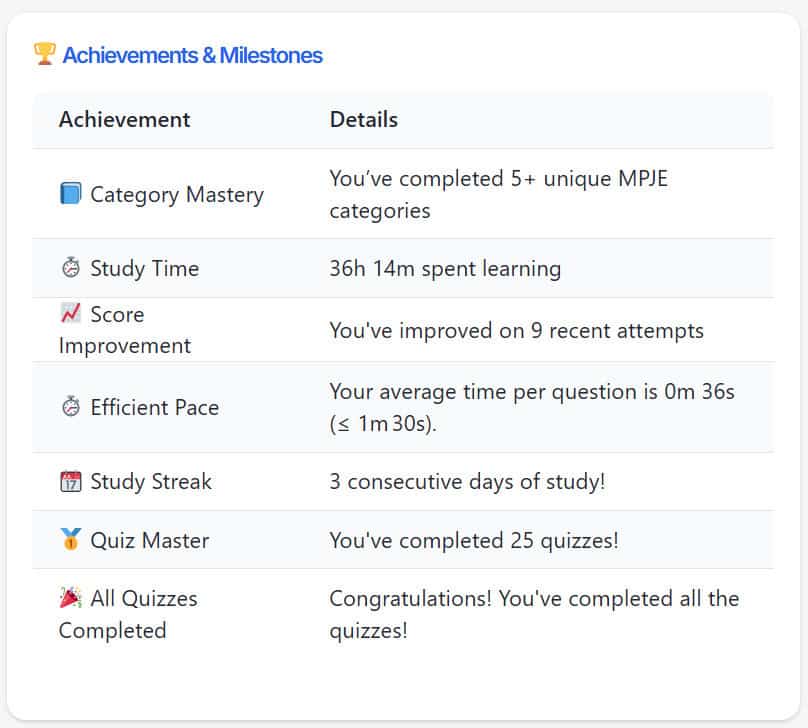The width and height of the screenshot is (808, 728).
Task: Click the trophy icon beside Achievements heading
Action: coord(45,54)
